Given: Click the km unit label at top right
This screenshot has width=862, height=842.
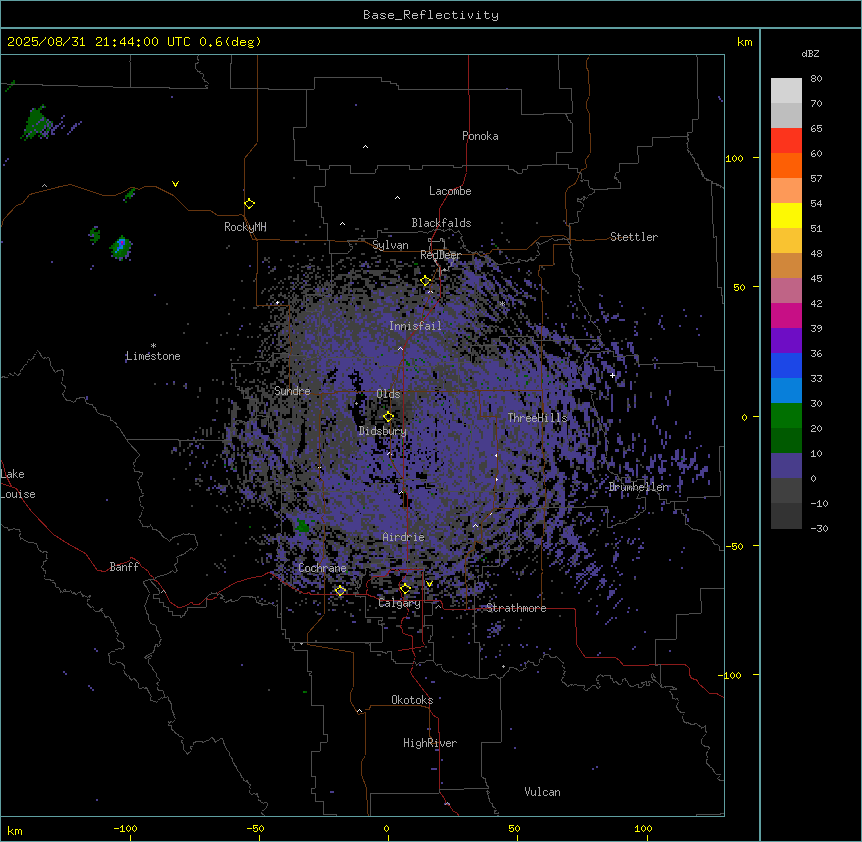Looking at the screenshot, I should click(x=744, y=42).
